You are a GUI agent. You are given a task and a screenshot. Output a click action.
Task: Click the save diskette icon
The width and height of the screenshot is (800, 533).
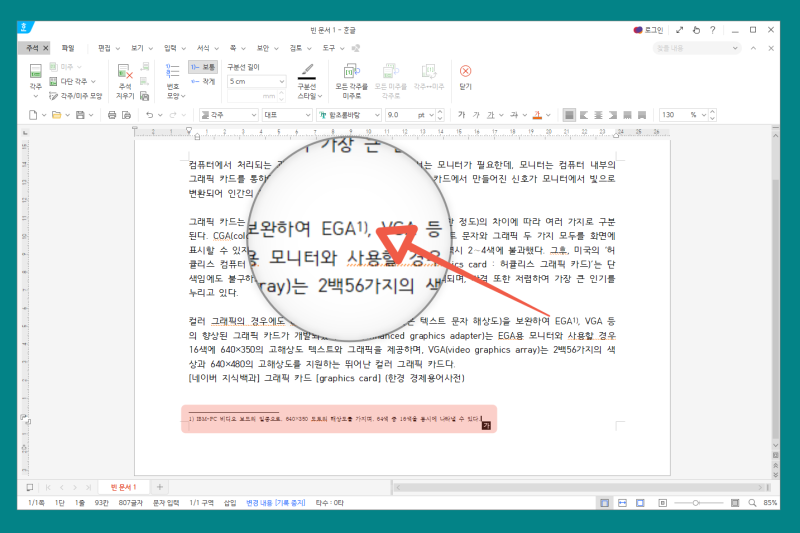80,115
